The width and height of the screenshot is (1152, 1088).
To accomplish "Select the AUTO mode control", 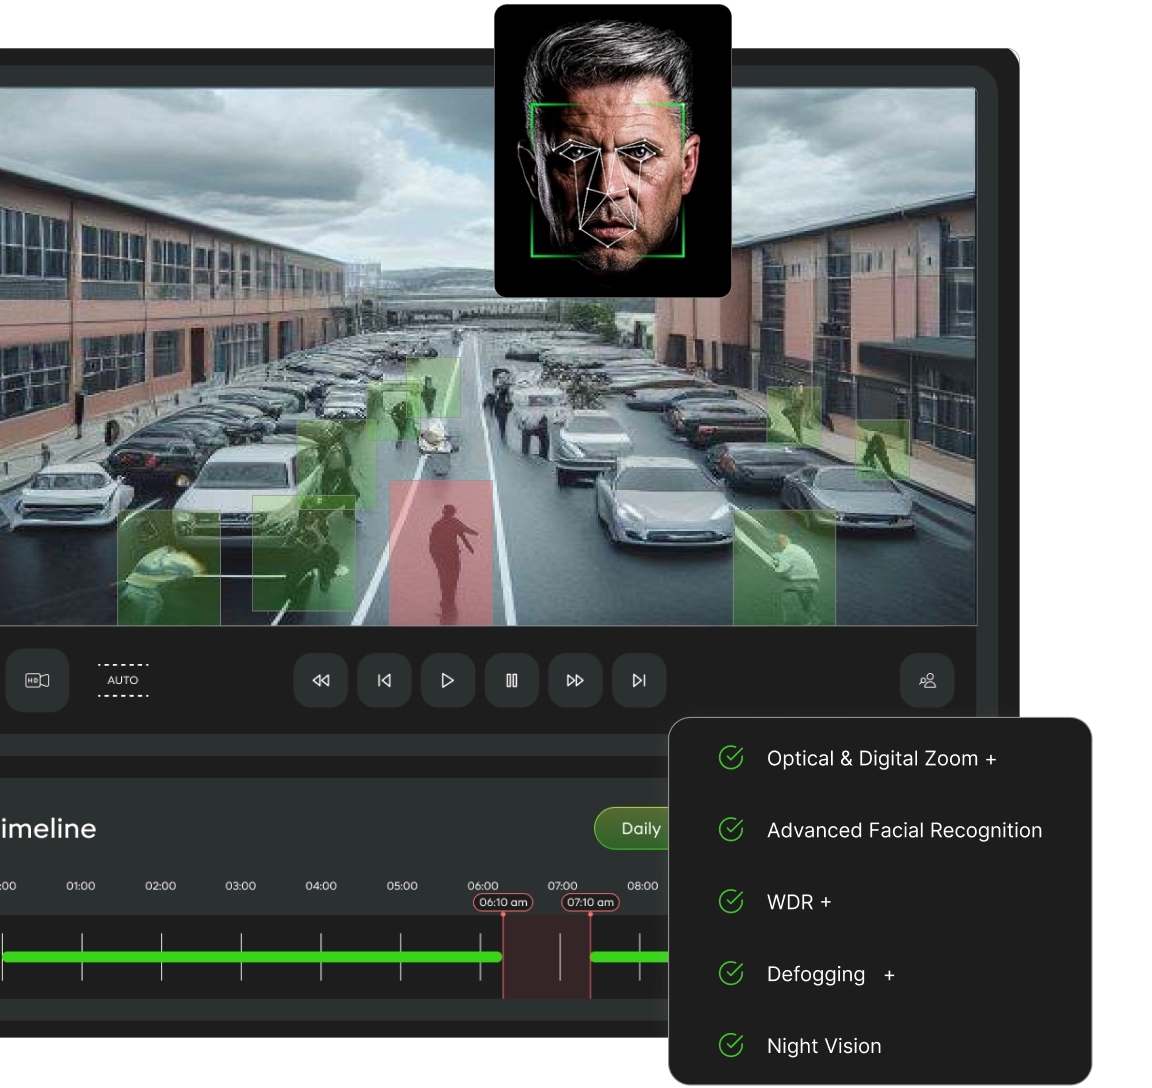I will tap(123, 680).
